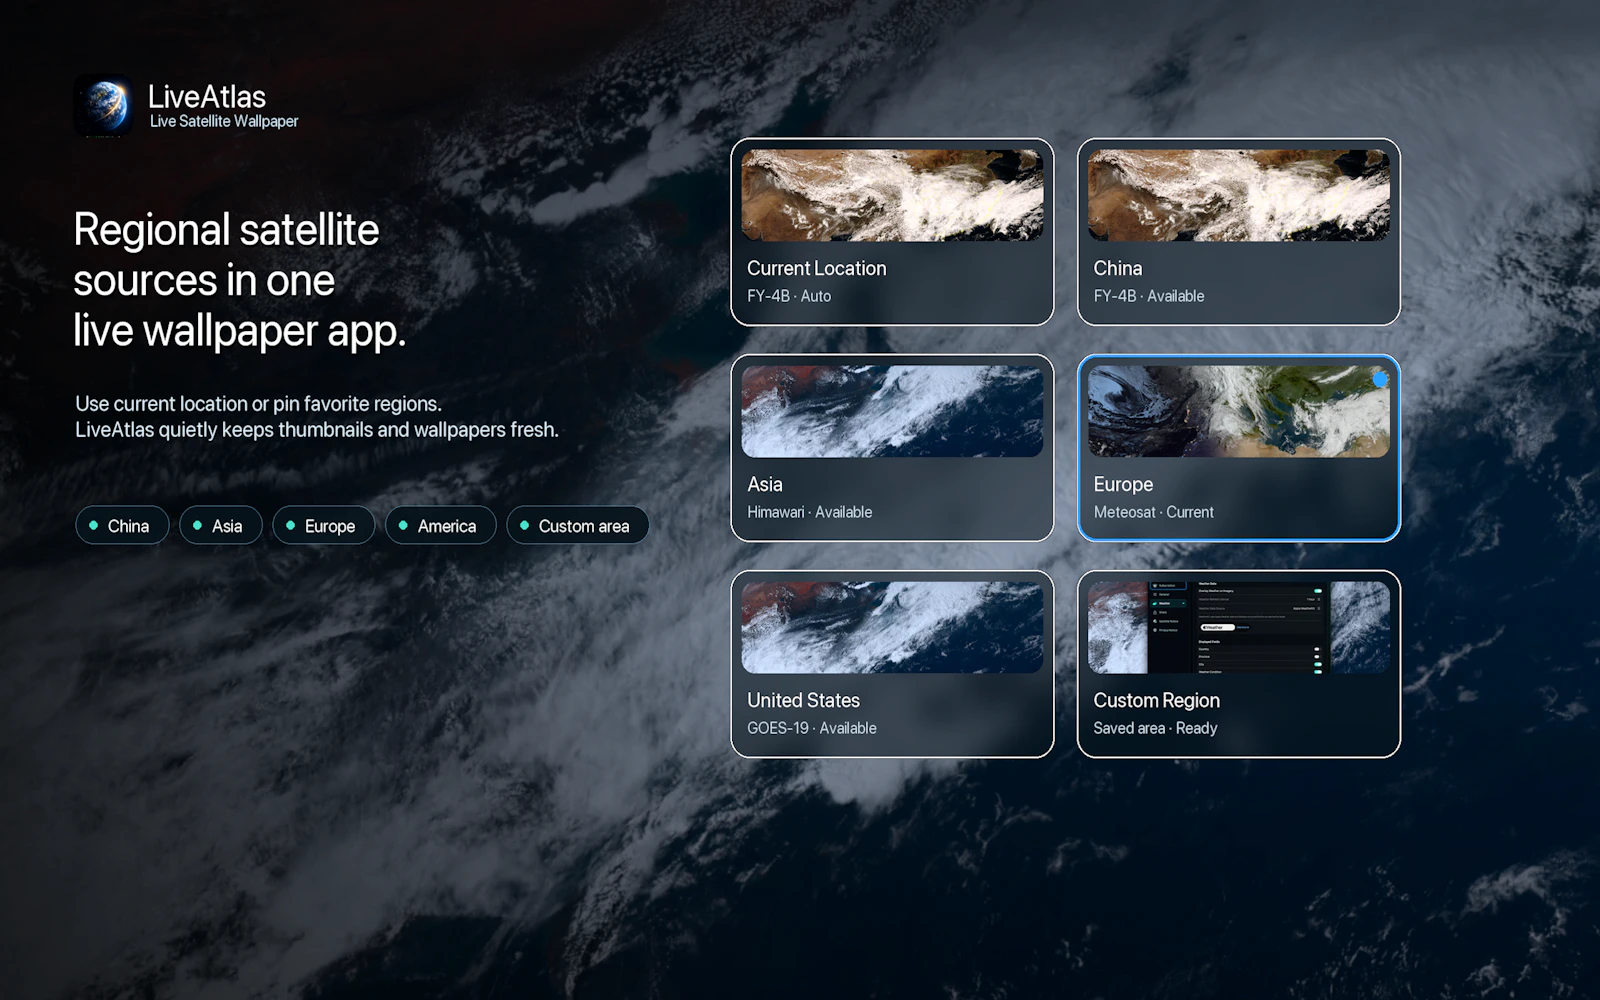Select the Asia region chip
This screenshot has height=1000, width=1600.
pyautogui.click(x=221, y=525)
